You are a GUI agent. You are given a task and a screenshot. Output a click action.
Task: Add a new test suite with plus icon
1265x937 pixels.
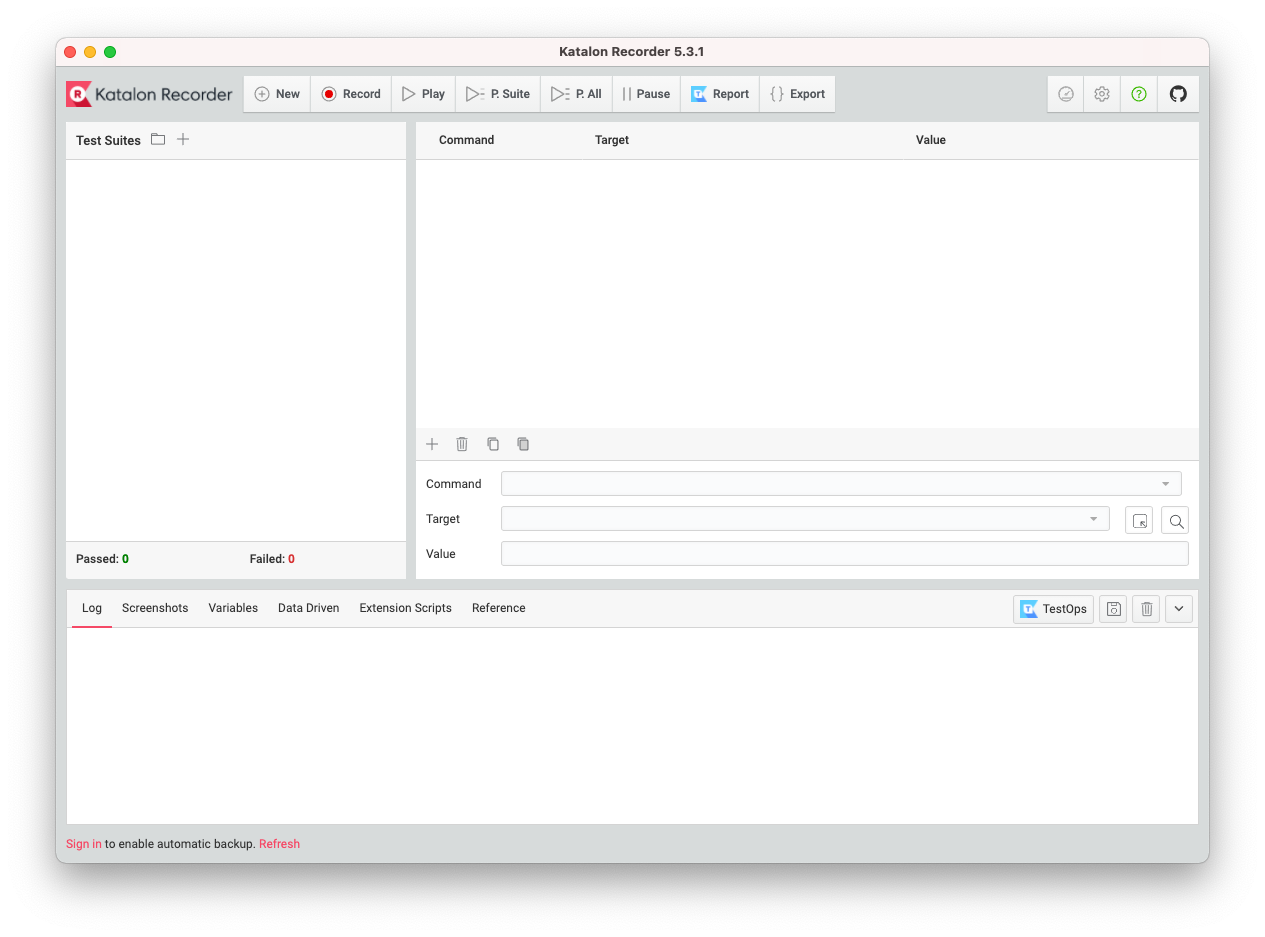(183, 139)
